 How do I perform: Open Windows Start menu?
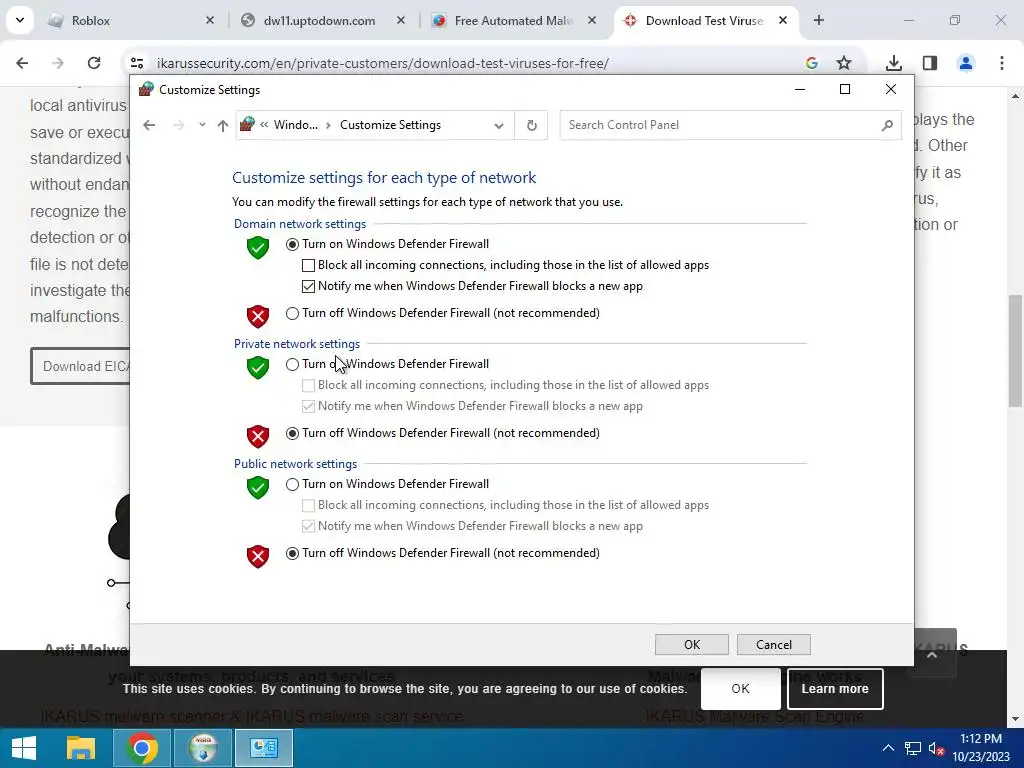[24, 748]
